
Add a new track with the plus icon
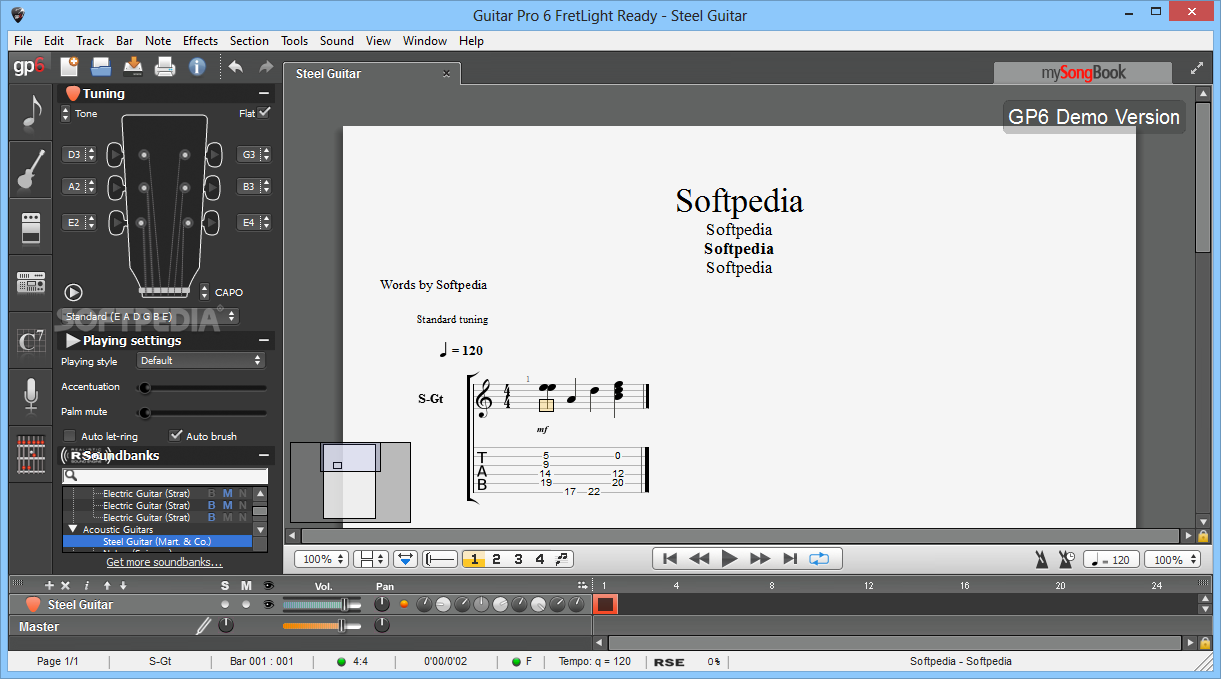(x=49, y=585)
